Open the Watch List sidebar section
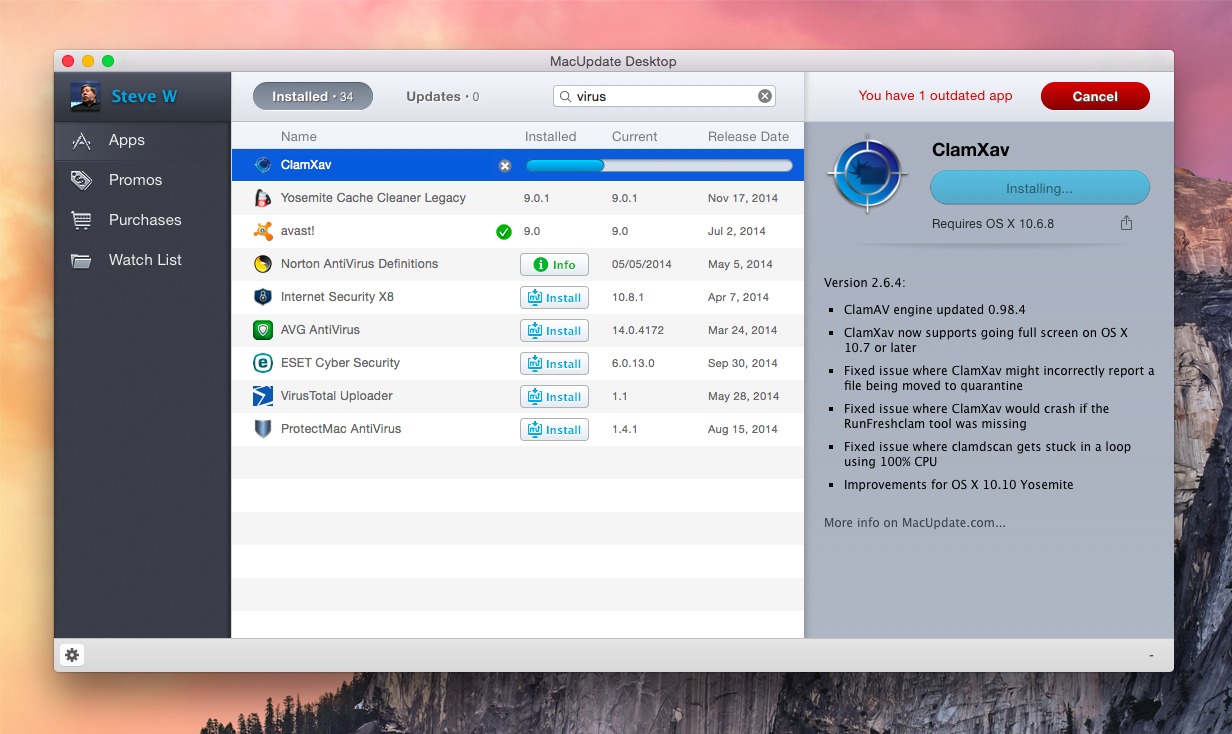 pyautogui.click(x=142, y=260)
